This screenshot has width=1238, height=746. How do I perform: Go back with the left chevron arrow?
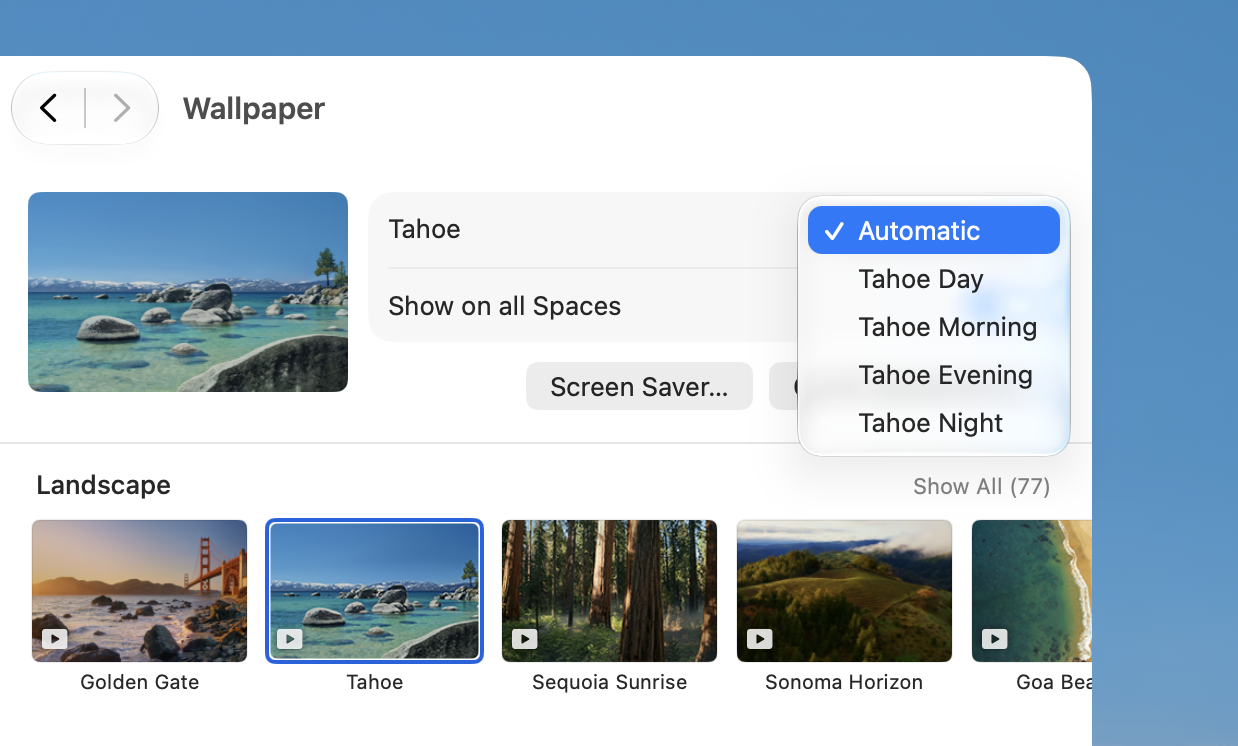coord(48,108)
